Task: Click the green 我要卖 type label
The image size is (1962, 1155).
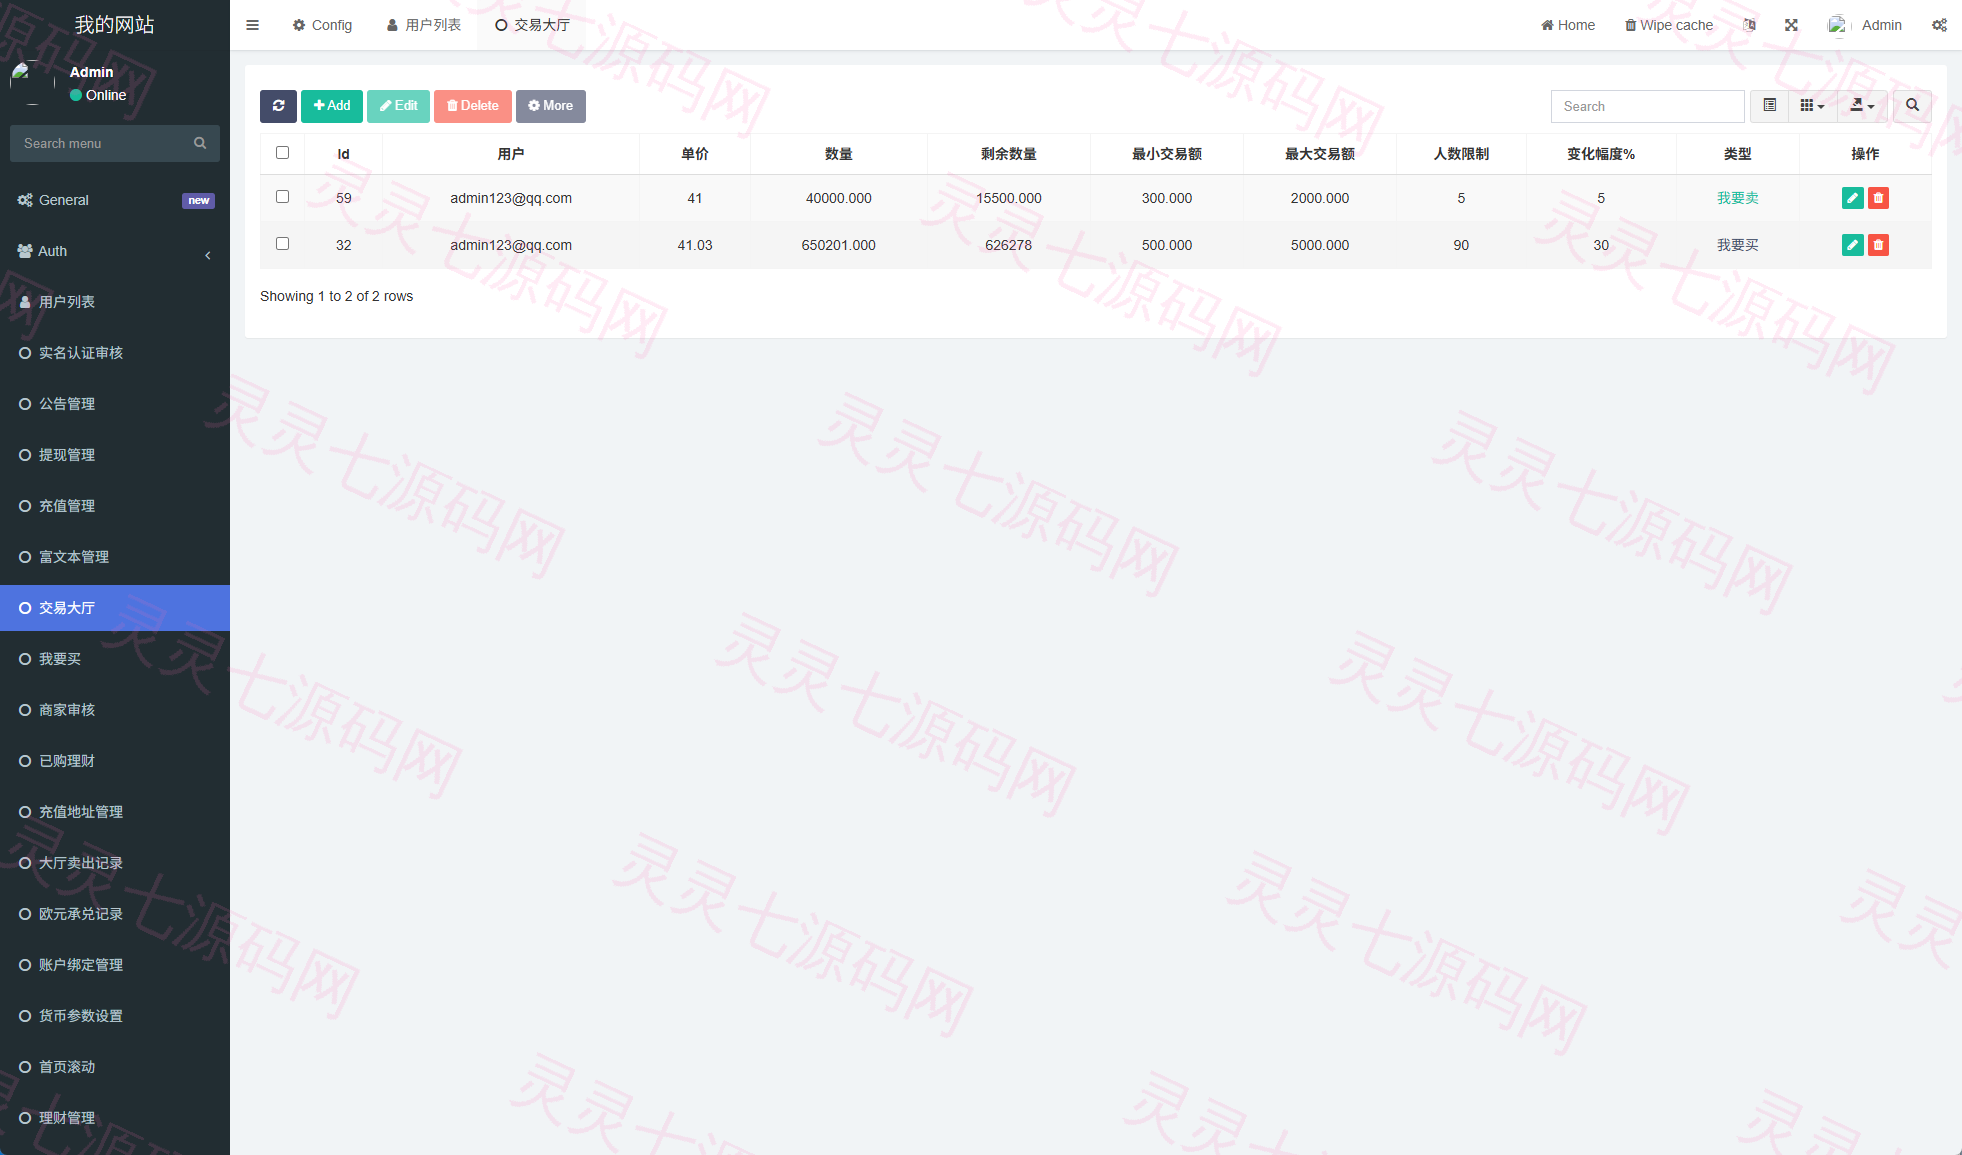Action: (1738, 198)
